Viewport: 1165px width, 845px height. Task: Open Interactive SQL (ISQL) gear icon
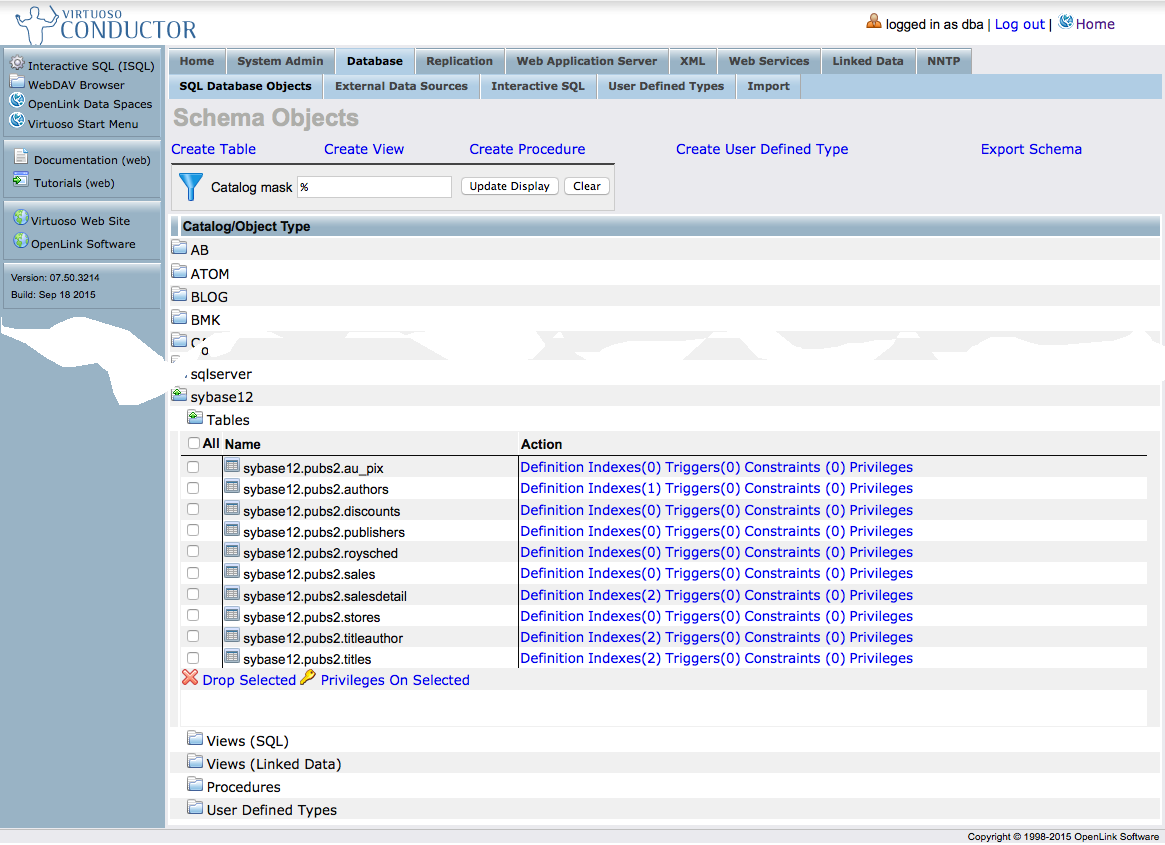coord(17,63)
